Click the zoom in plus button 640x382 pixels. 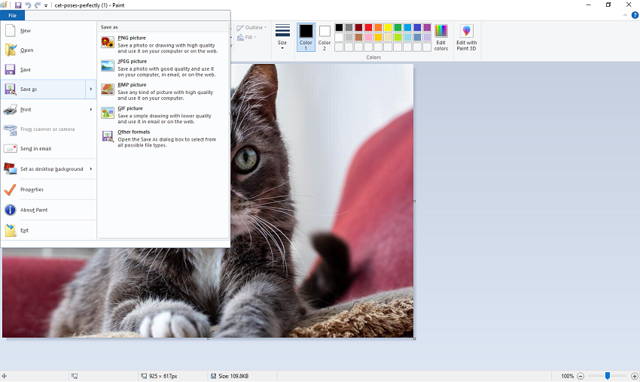[634, 376]
